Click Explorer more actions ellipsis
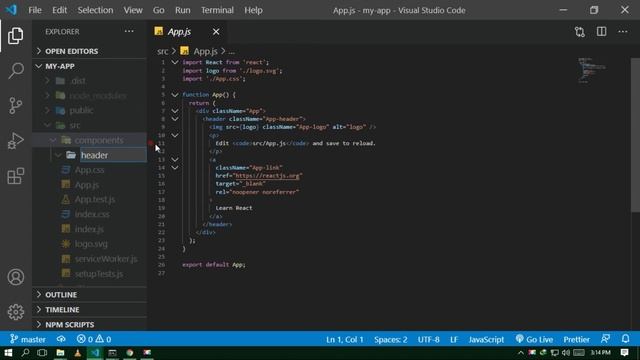This screenshot has height=360, width=640. click(129, 31)
